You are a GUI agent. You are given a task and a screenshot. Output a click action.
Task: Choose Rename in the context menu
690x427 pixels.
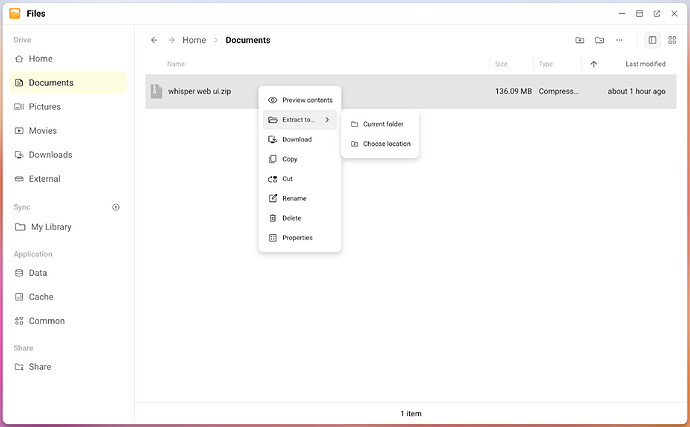coord(300,199)
